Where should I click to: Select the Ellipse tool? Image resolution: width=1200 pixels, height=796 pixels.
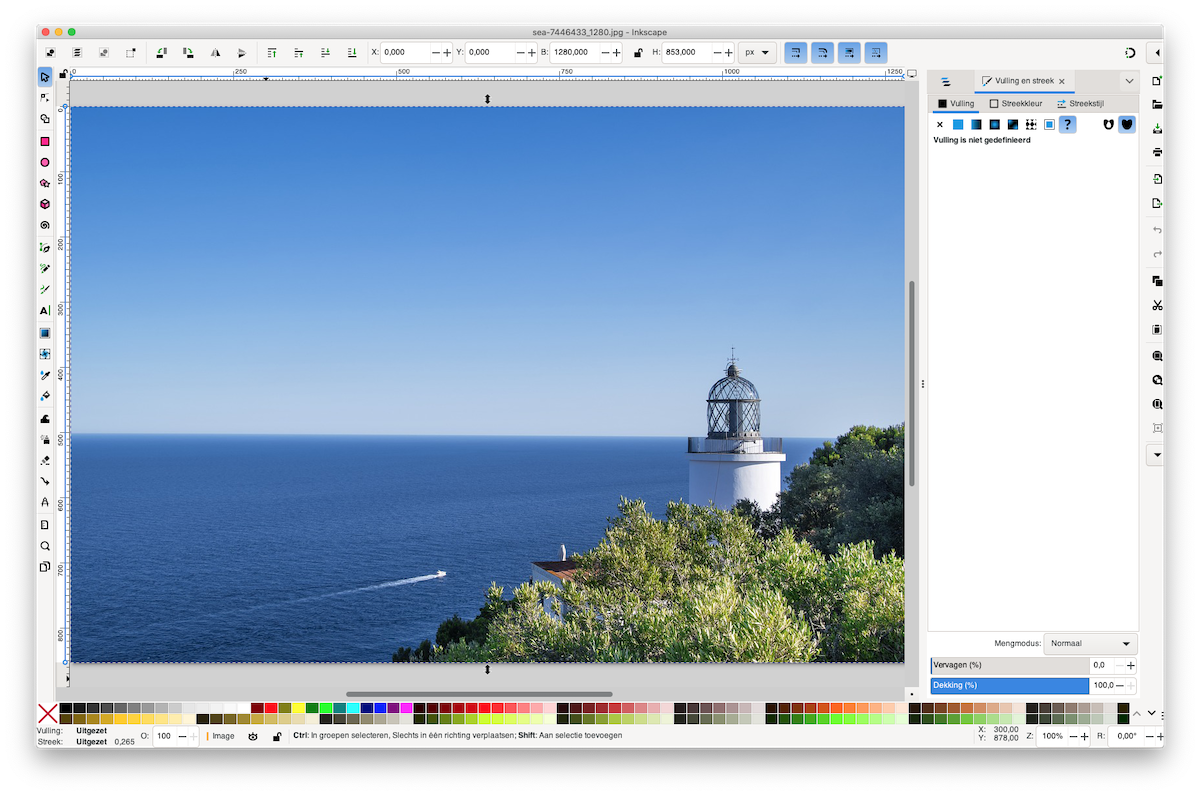45,162
